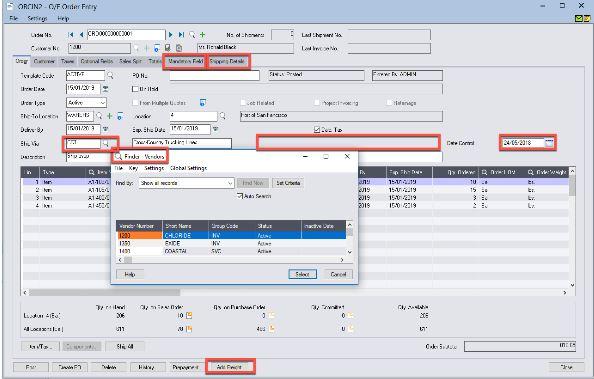Open Date Control calendar icon
This screenshot has width=594, height=379.
pos(549,143)
